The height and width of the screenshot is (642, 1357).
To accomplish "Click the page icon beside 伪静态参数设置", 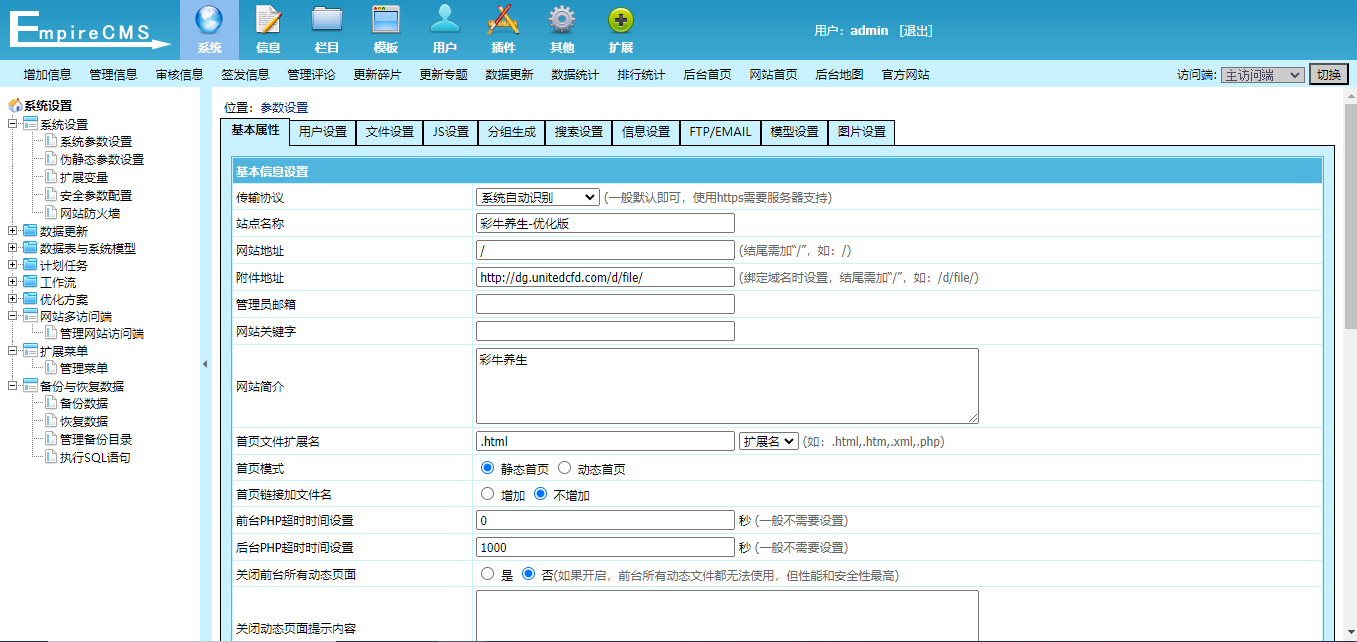I will [51, 159].
